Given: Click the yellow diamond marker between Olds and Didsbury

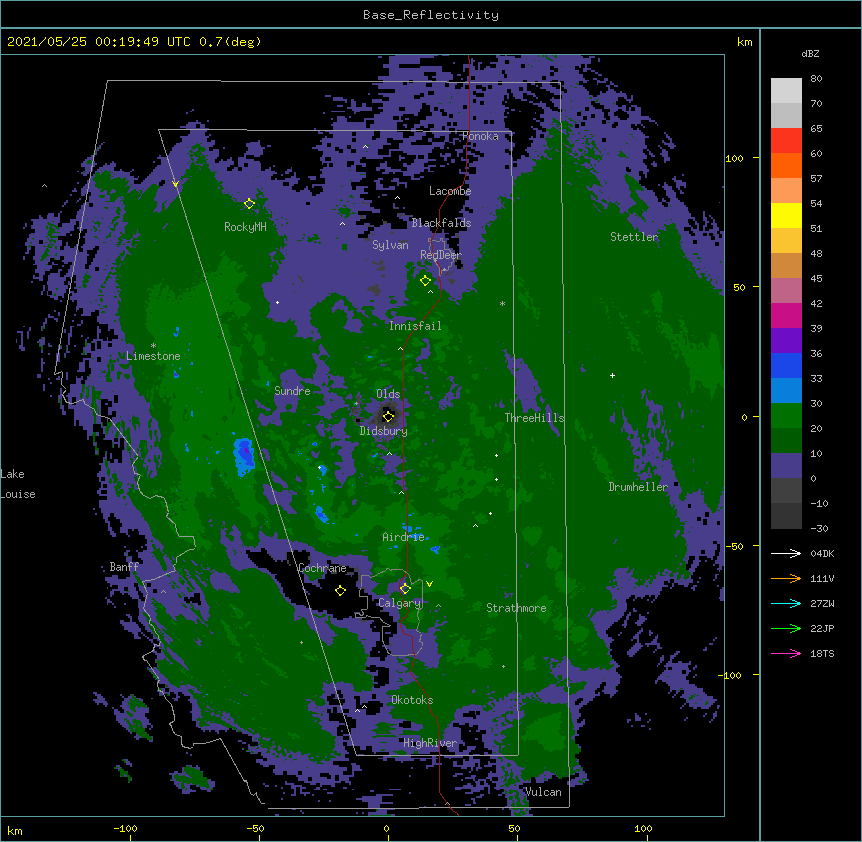Looking at the screenshot, I should pyautogui.click(x=388, y=416).
